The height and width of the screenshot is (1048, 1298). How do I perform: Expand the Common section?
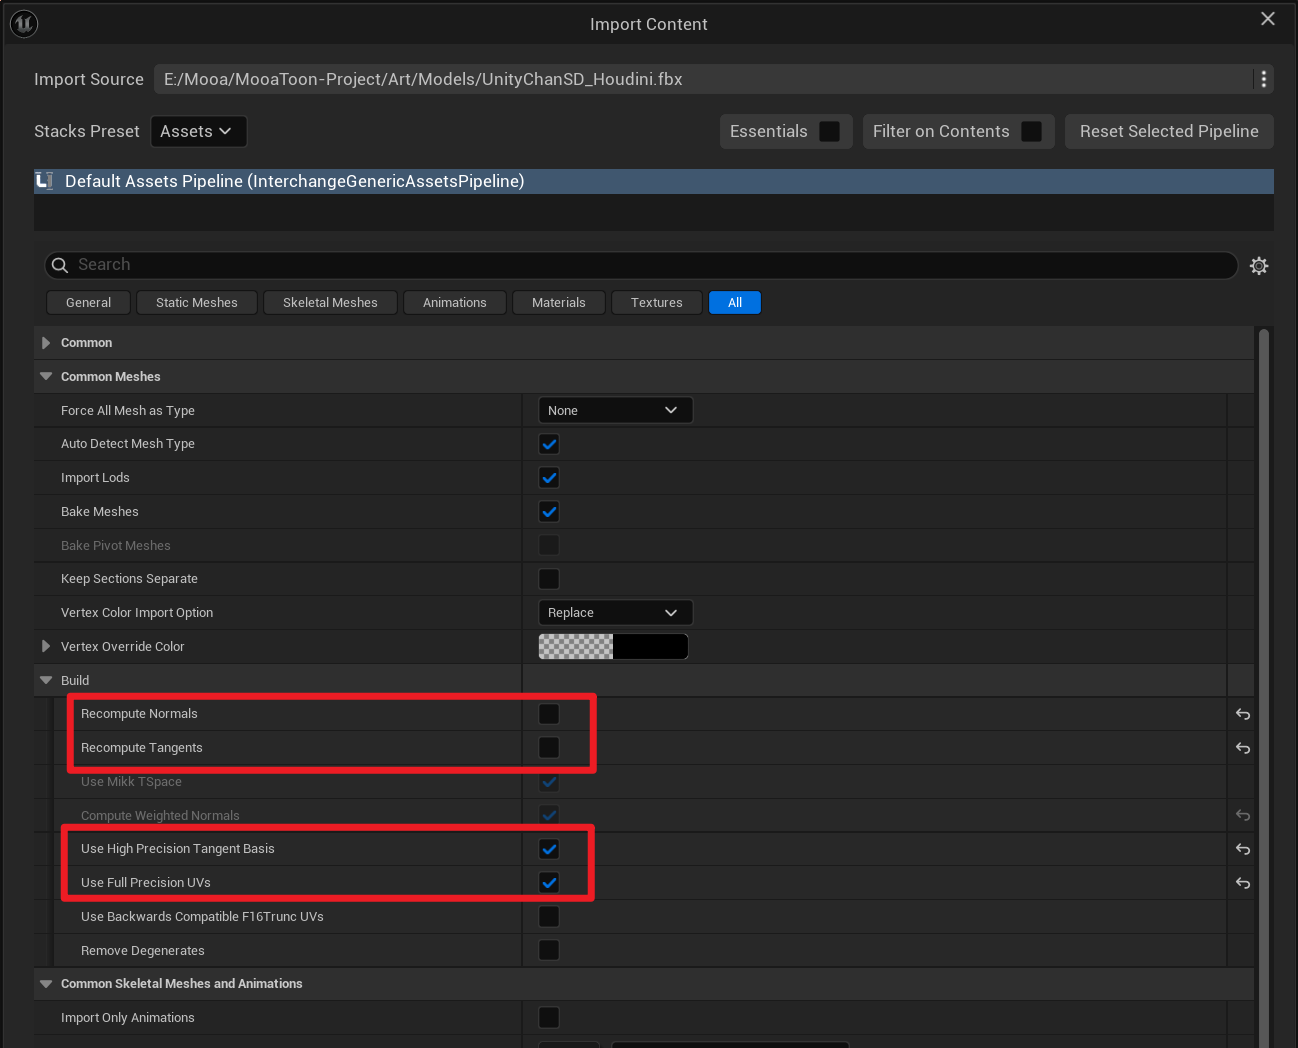click(x=46, y=343)
